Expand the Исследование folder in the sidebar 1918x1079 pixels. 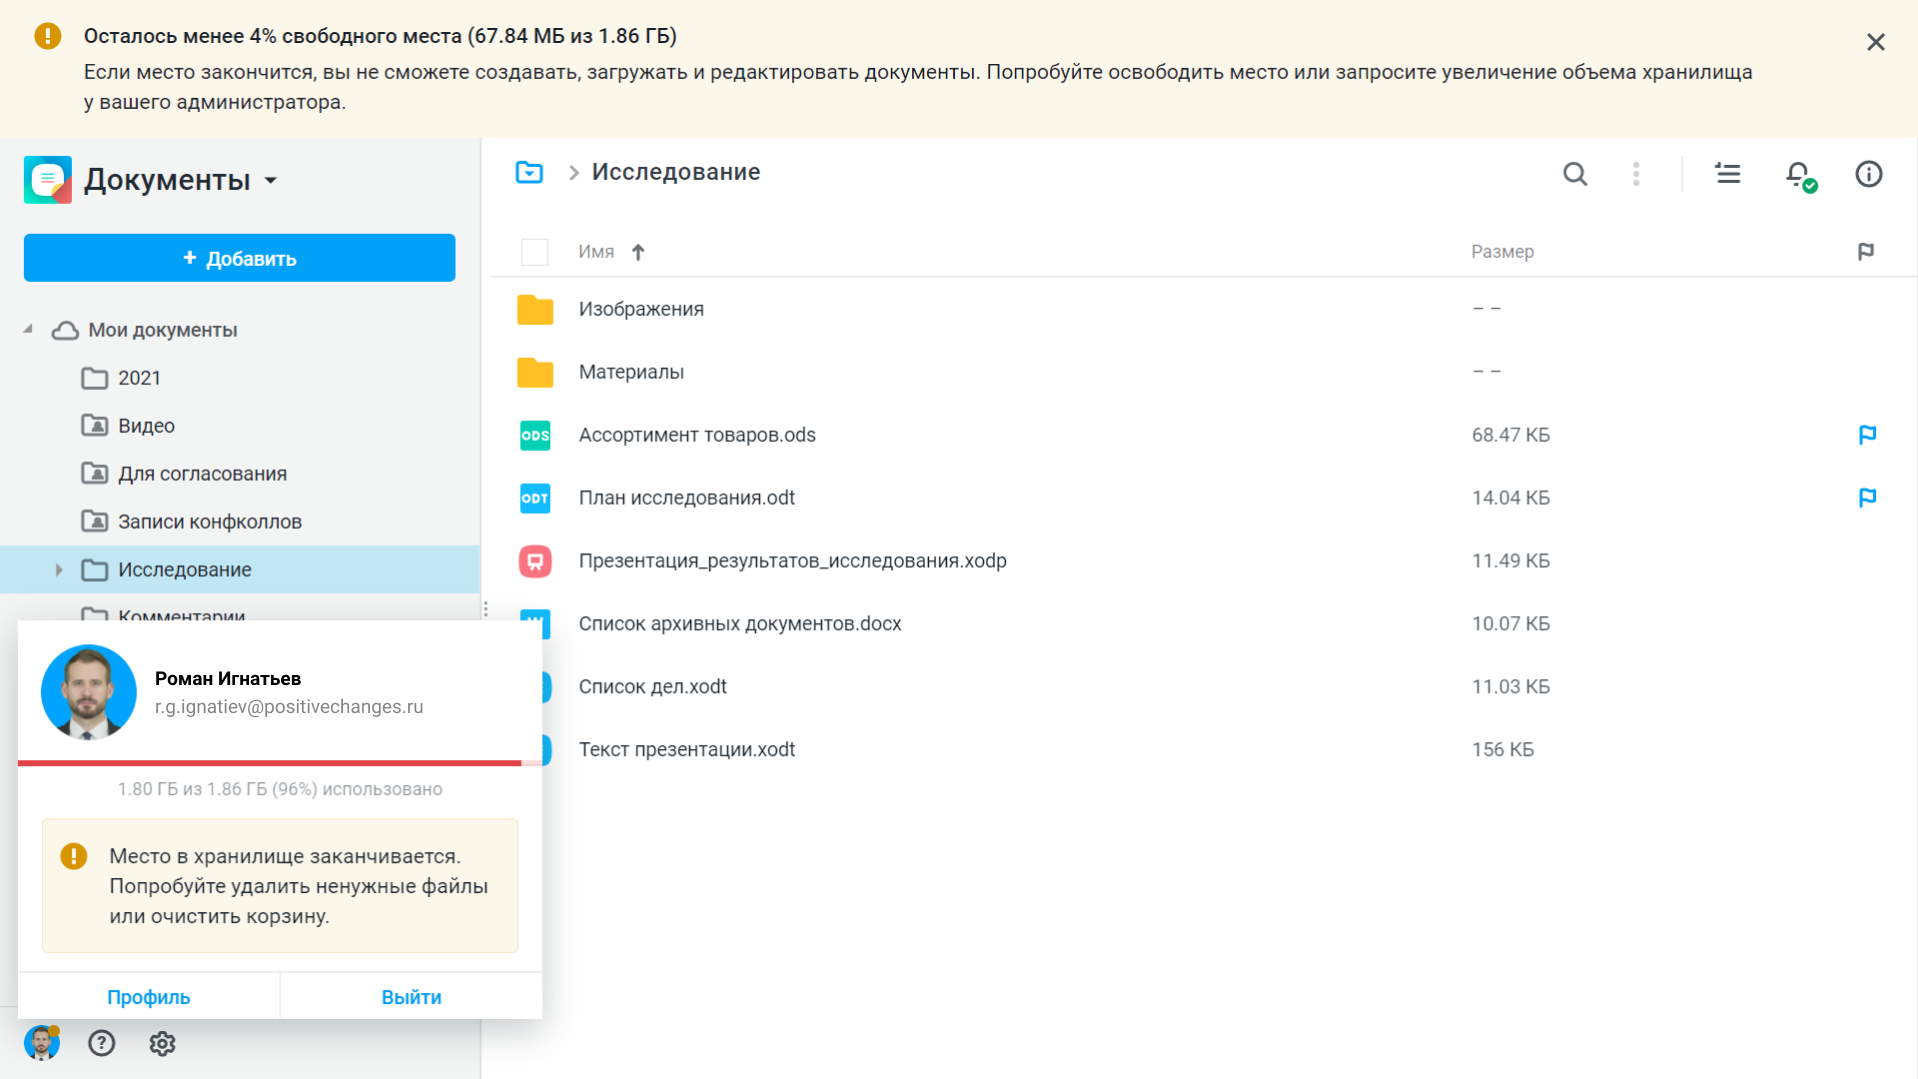58,569
